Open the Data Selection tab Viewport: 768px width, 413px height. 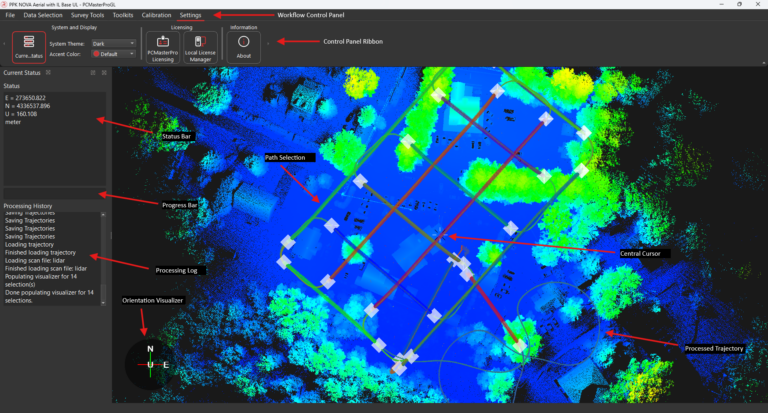[x=43, y=15]
